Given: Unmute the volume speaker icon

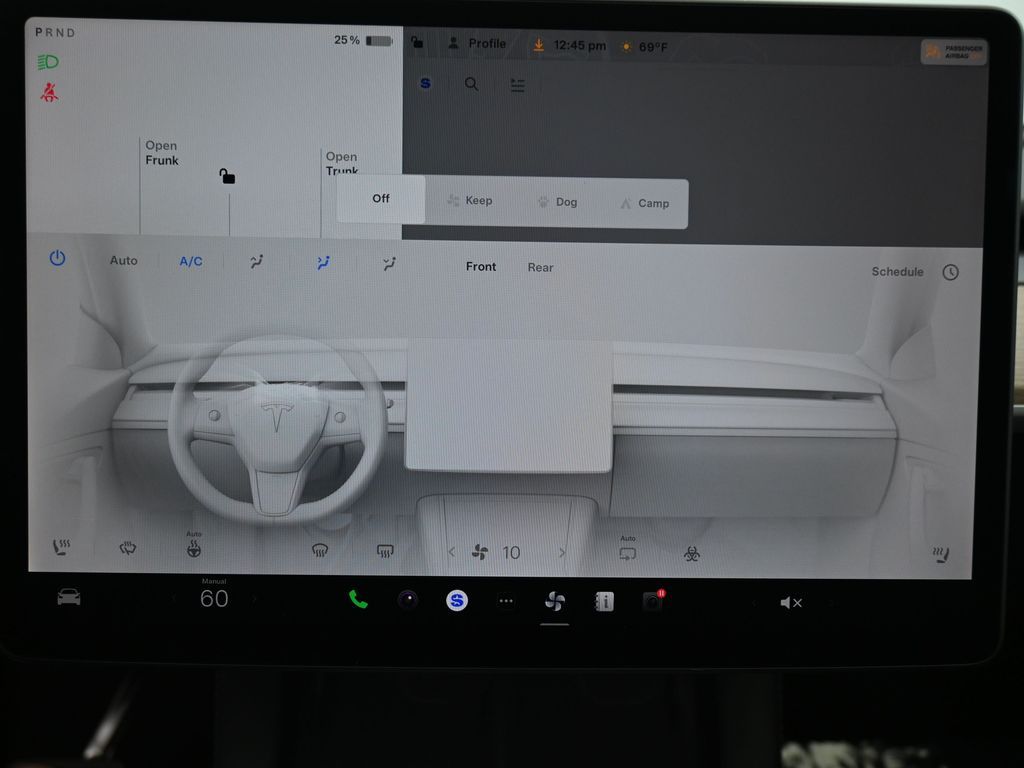Looking at the screenshot, I should 790,602.
